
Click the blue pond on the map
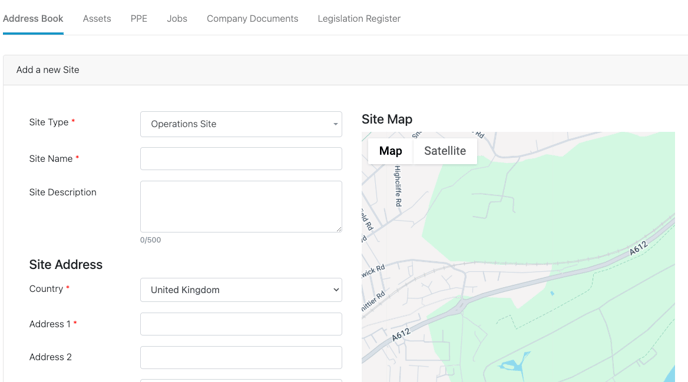click(516, 363)
